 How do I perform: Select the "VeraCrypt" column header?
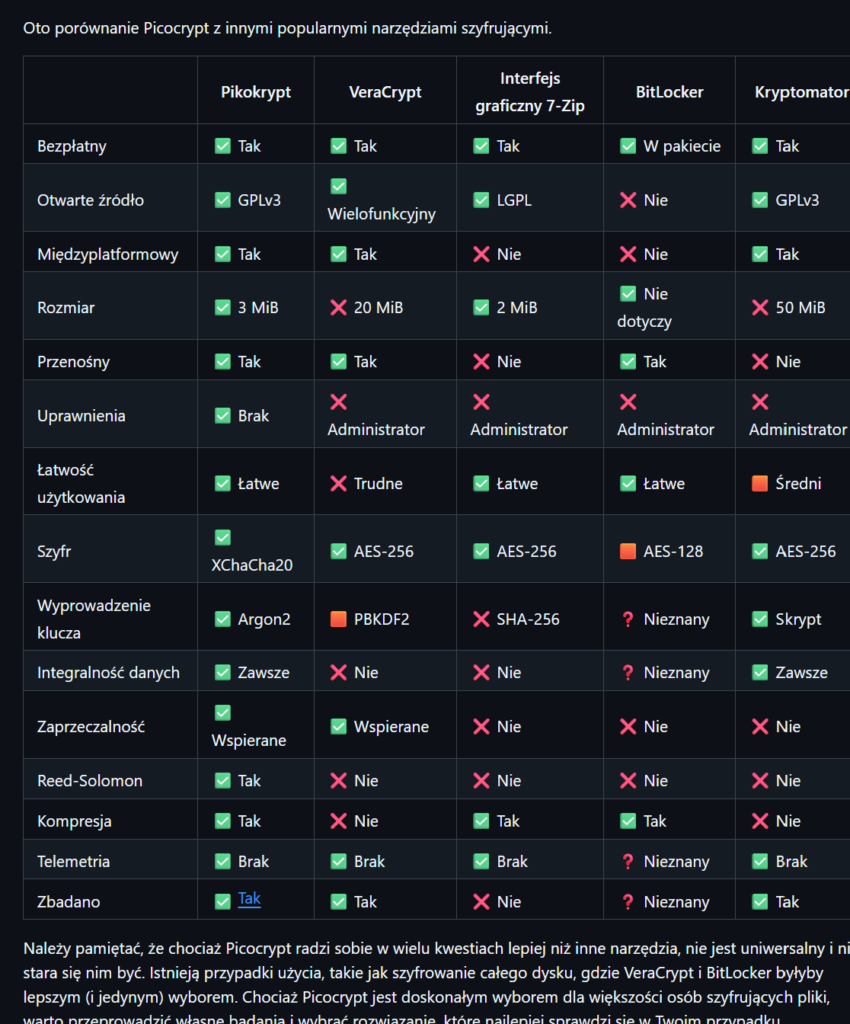[x=385, y=92]
